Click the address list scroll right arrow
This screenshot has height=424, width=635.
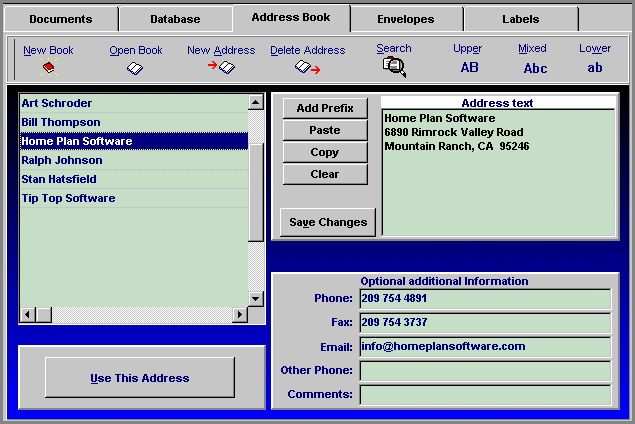coord(240,315)
